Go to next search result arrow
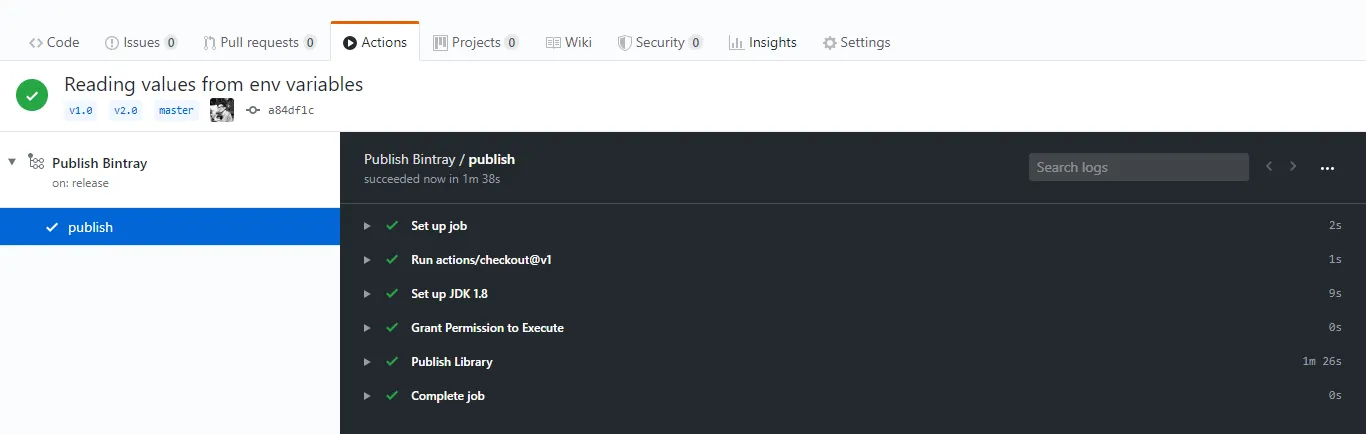The width and height of the screenshot is (1366, 434). point(1293,167)
